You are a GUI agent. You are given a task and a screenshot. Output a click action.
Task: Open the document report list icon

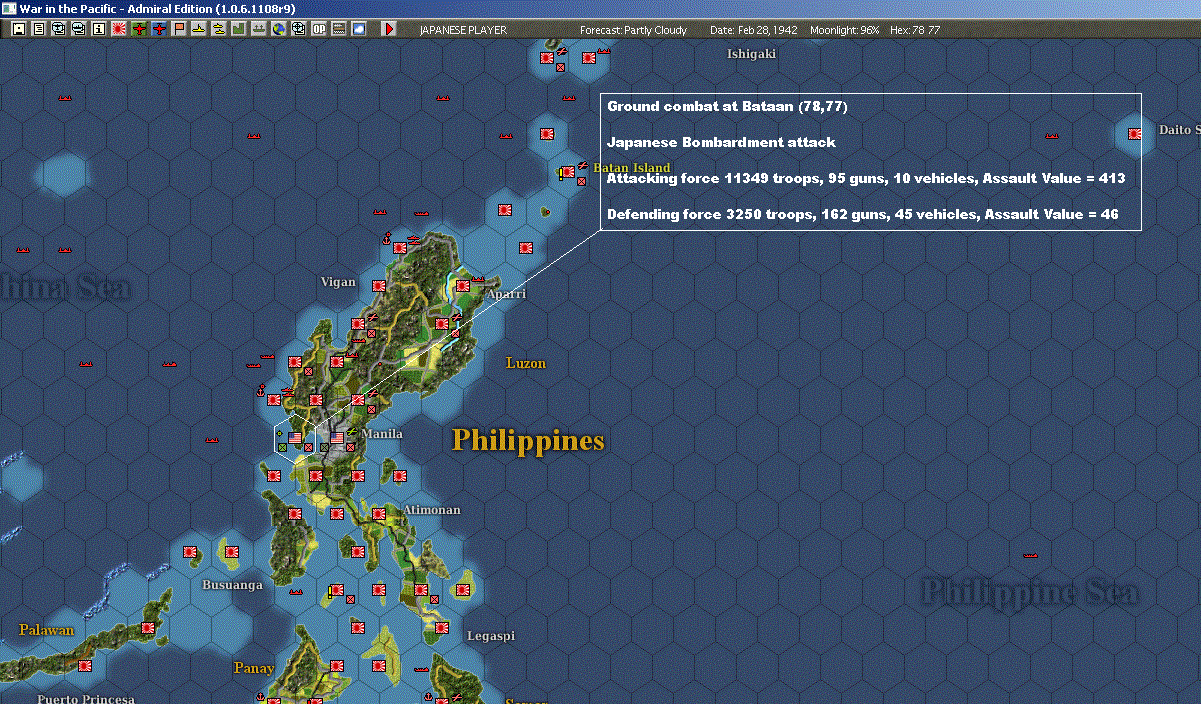coord(39,29)
